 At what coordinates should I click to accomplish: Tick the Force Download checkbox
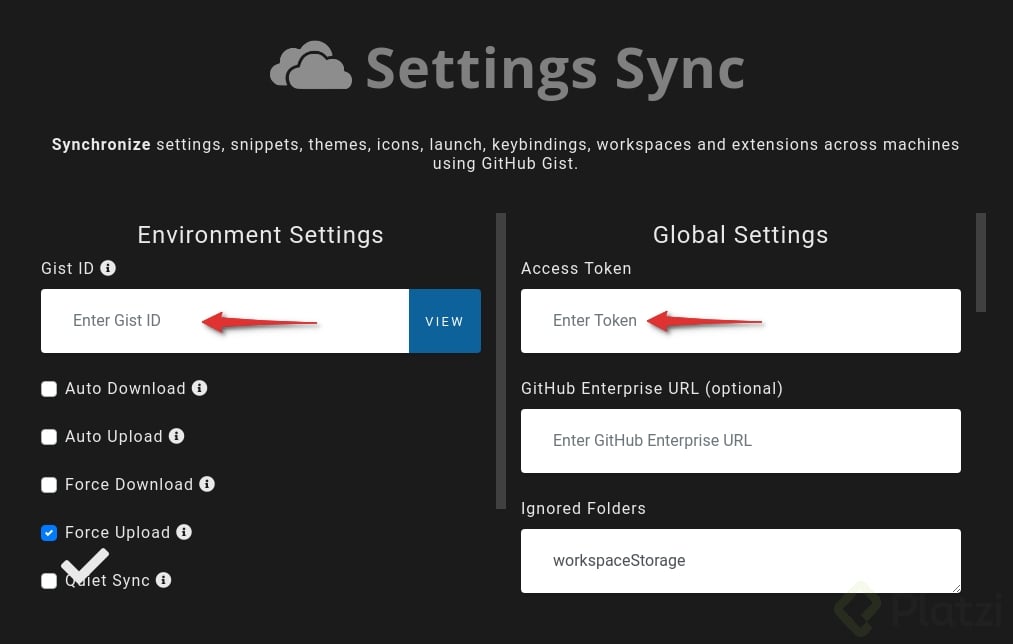tap(49, 484)
